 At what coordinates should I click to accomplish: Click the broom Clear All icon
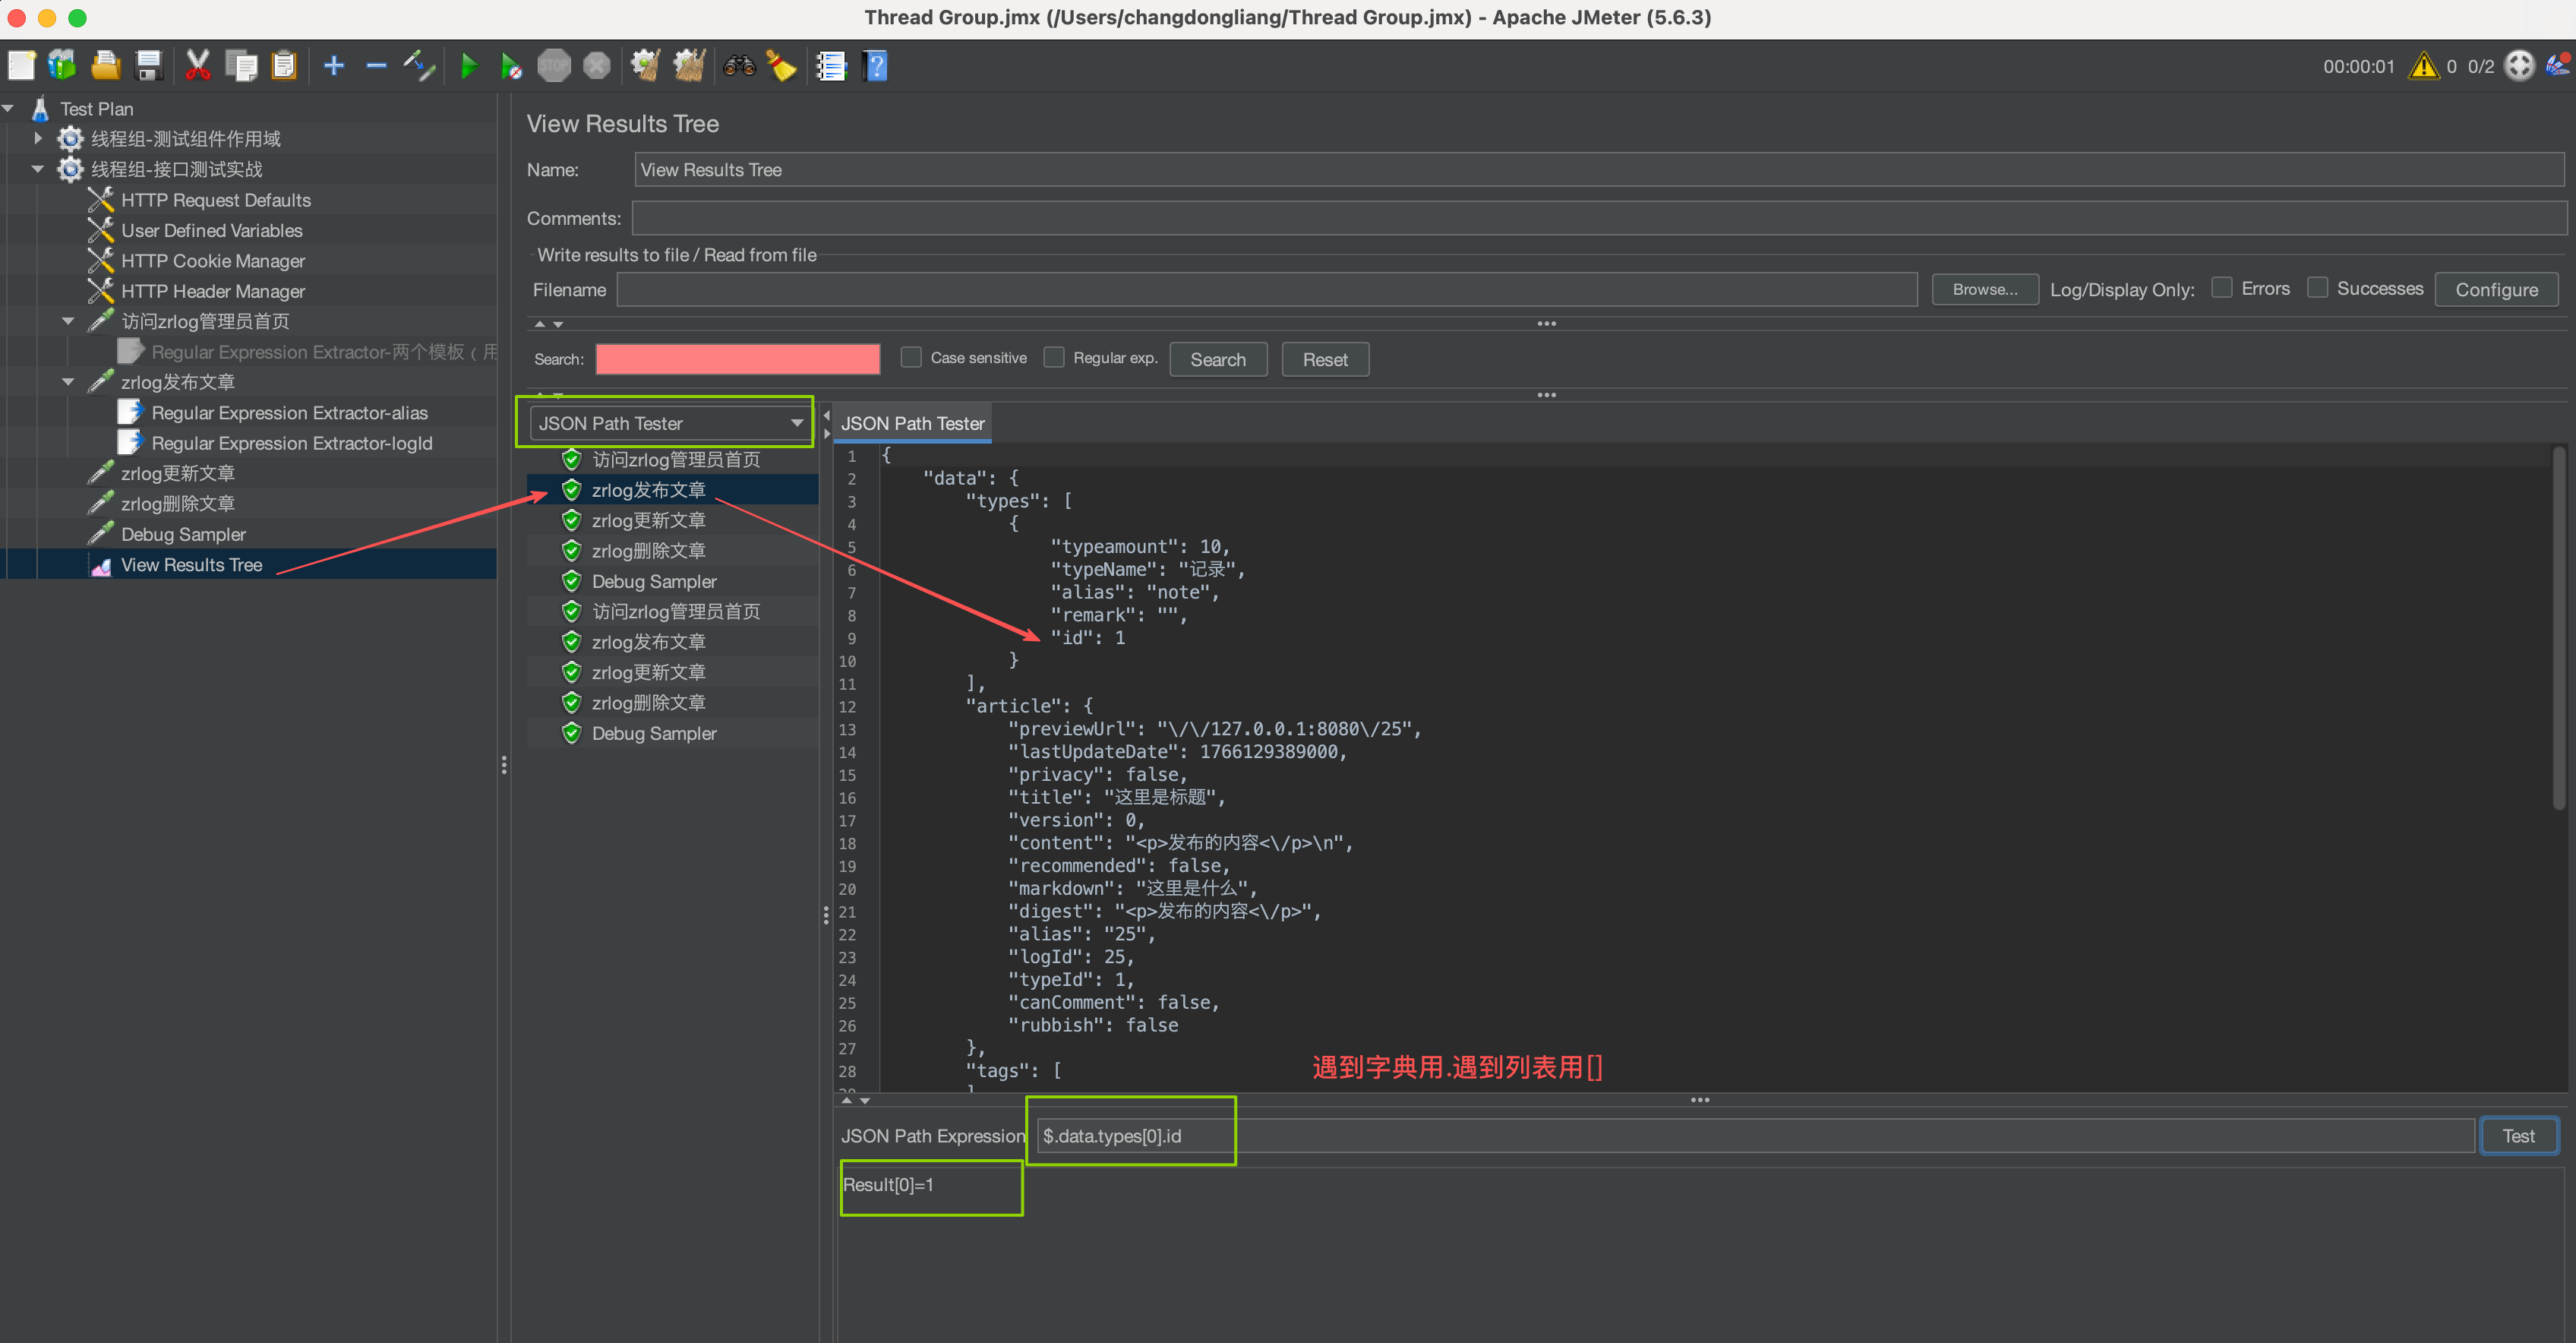689,66
